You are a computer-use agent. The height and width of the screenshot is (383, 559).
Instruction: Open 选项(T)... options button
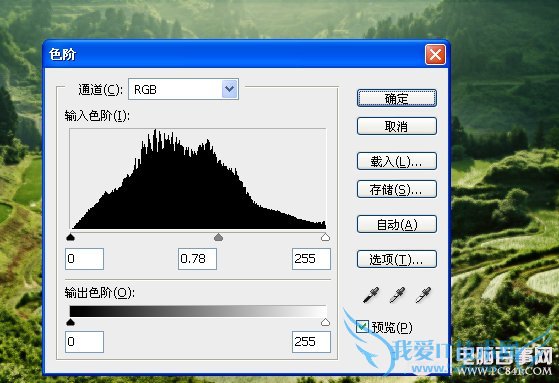[396, 259]
